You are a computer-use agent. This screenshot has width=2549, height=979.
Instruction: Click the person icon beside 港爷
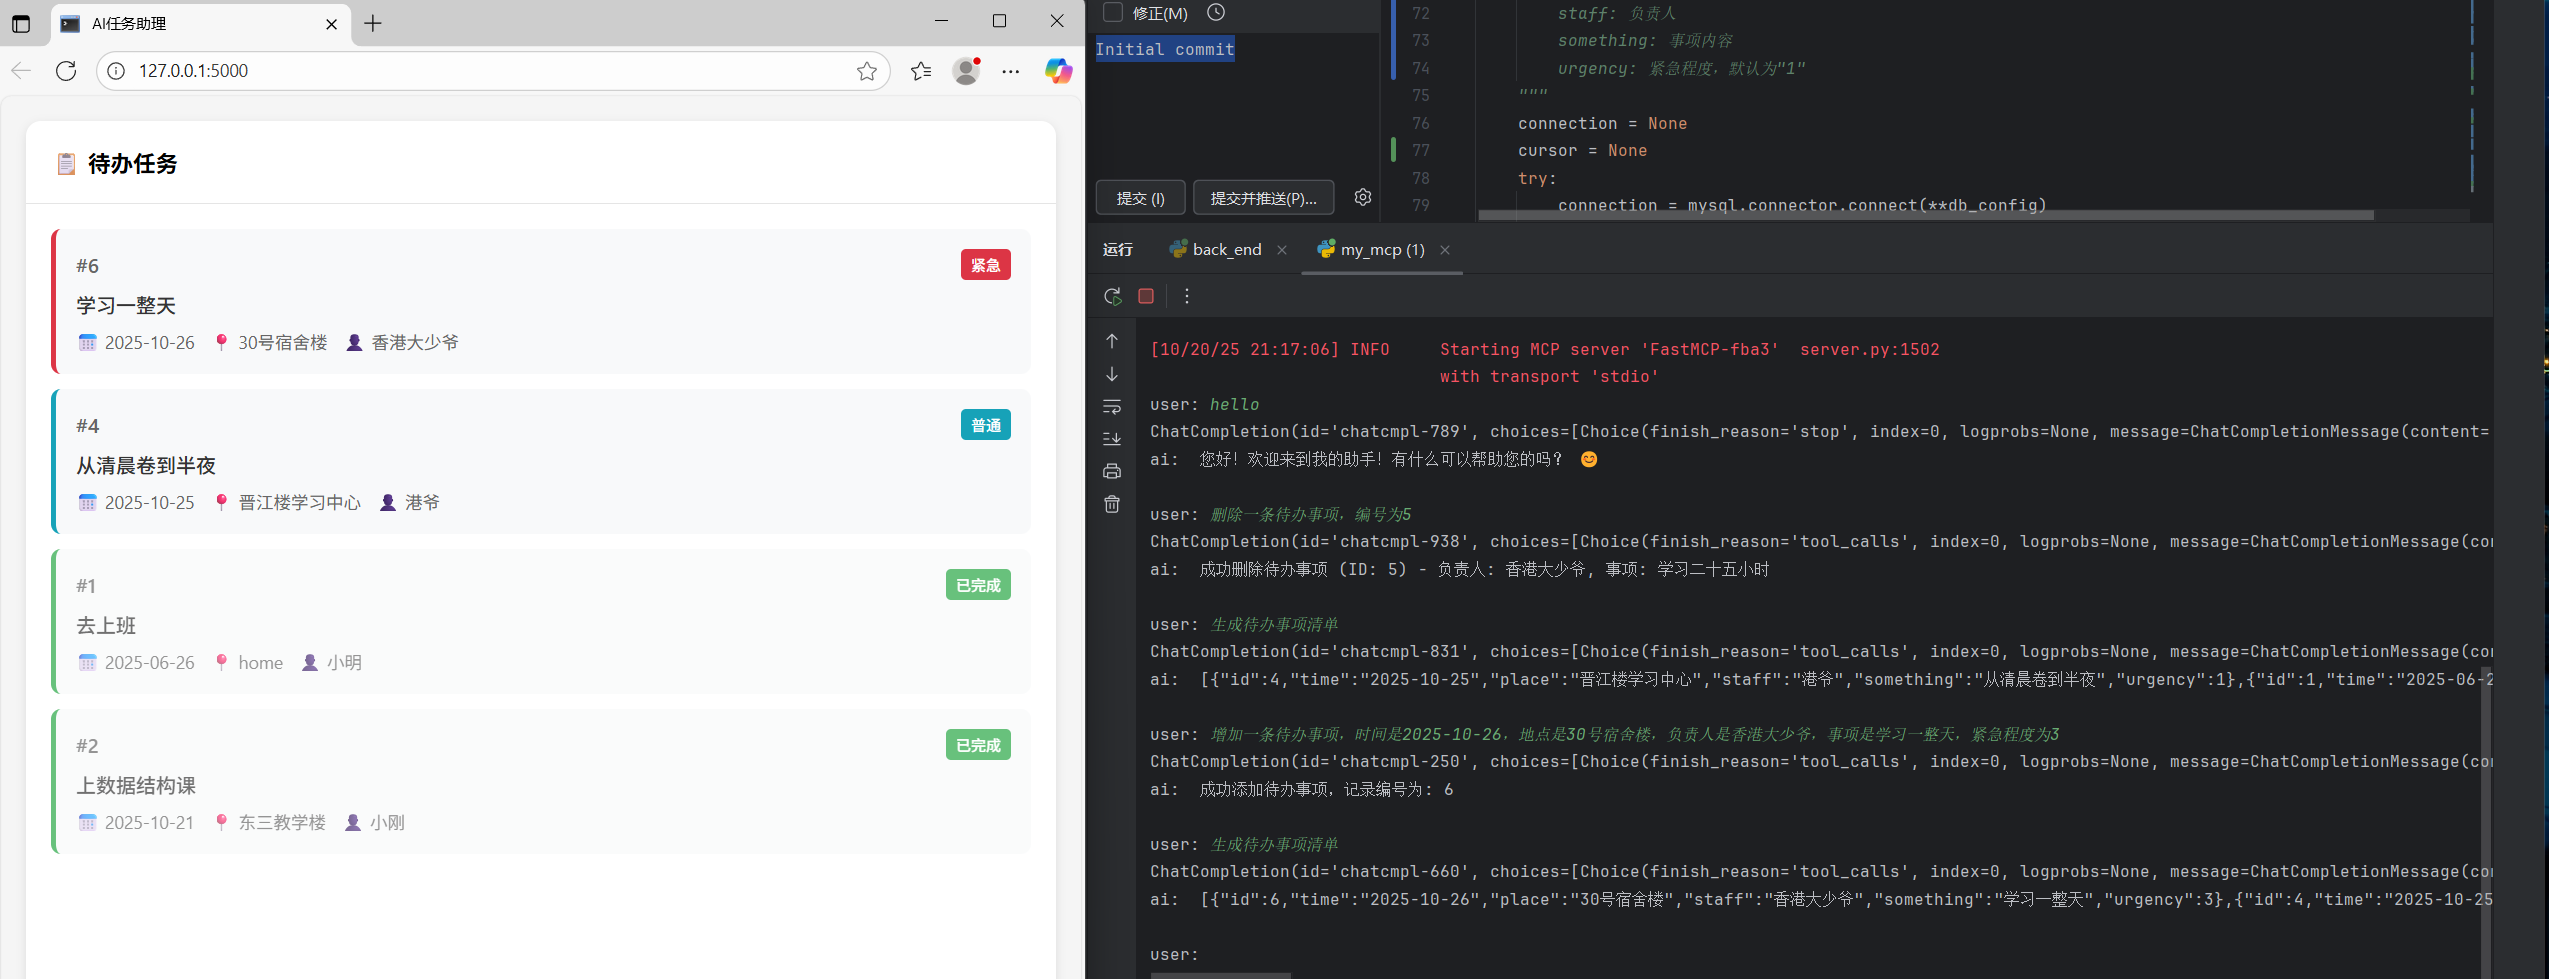point(388,503)
